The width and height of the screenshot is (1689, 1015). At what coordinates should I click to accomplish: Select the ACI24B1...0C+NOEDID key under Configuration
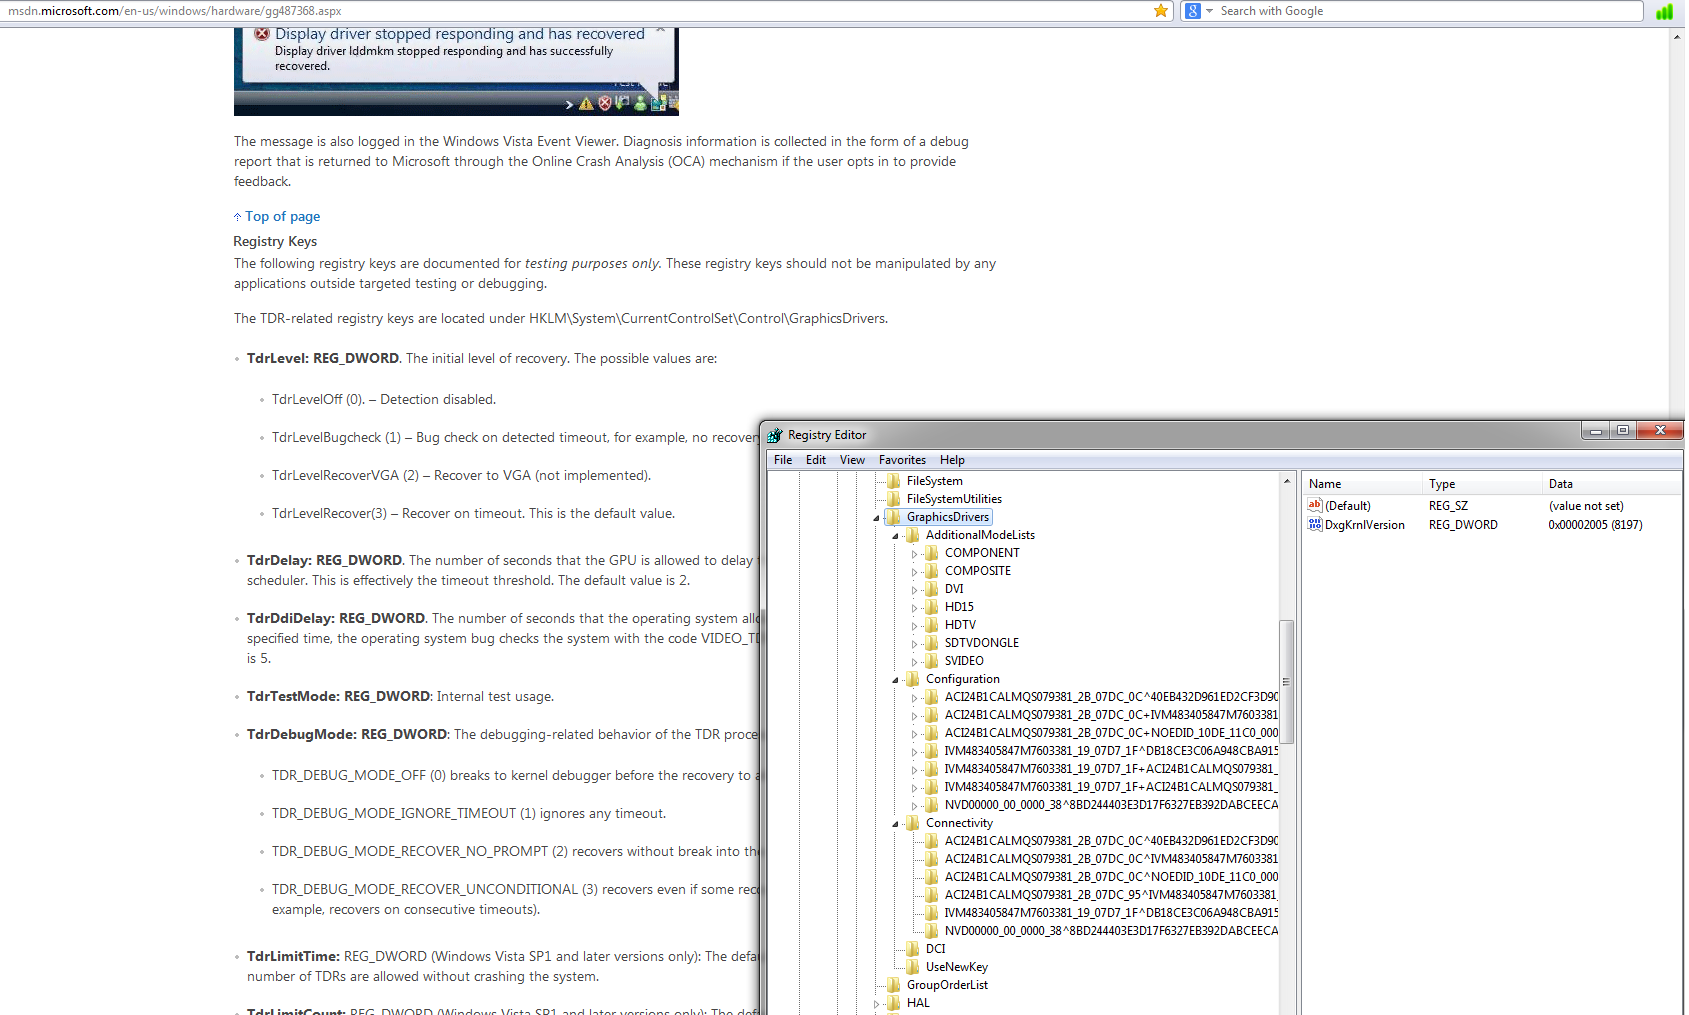[x=1111, y=733]
